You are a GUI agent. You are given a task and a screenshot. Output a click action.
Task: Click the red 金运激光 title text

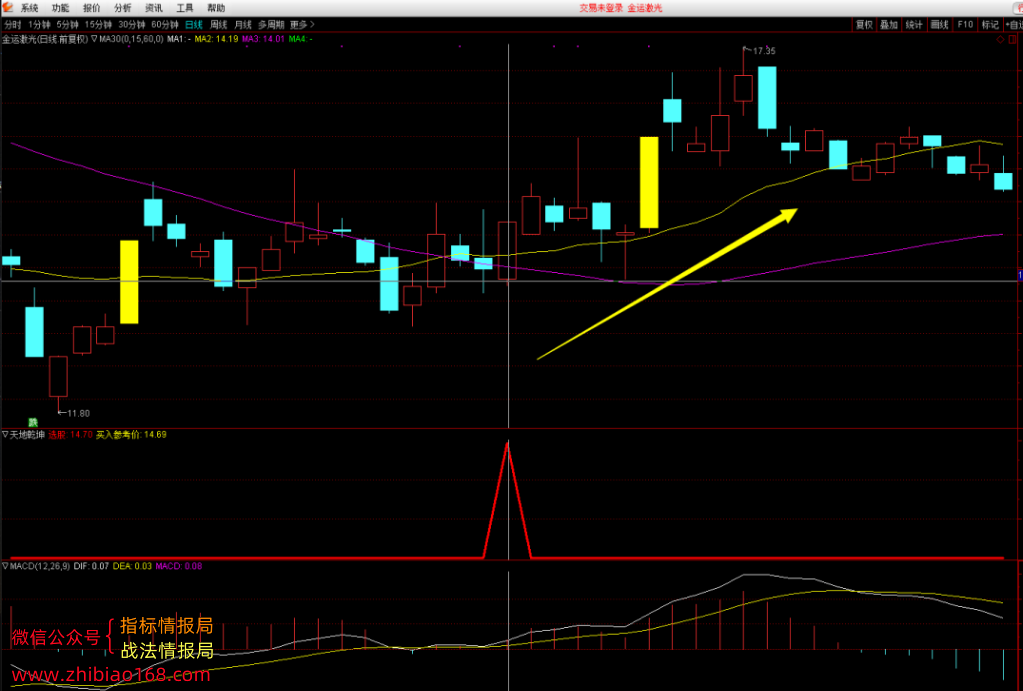pos(645,8)
